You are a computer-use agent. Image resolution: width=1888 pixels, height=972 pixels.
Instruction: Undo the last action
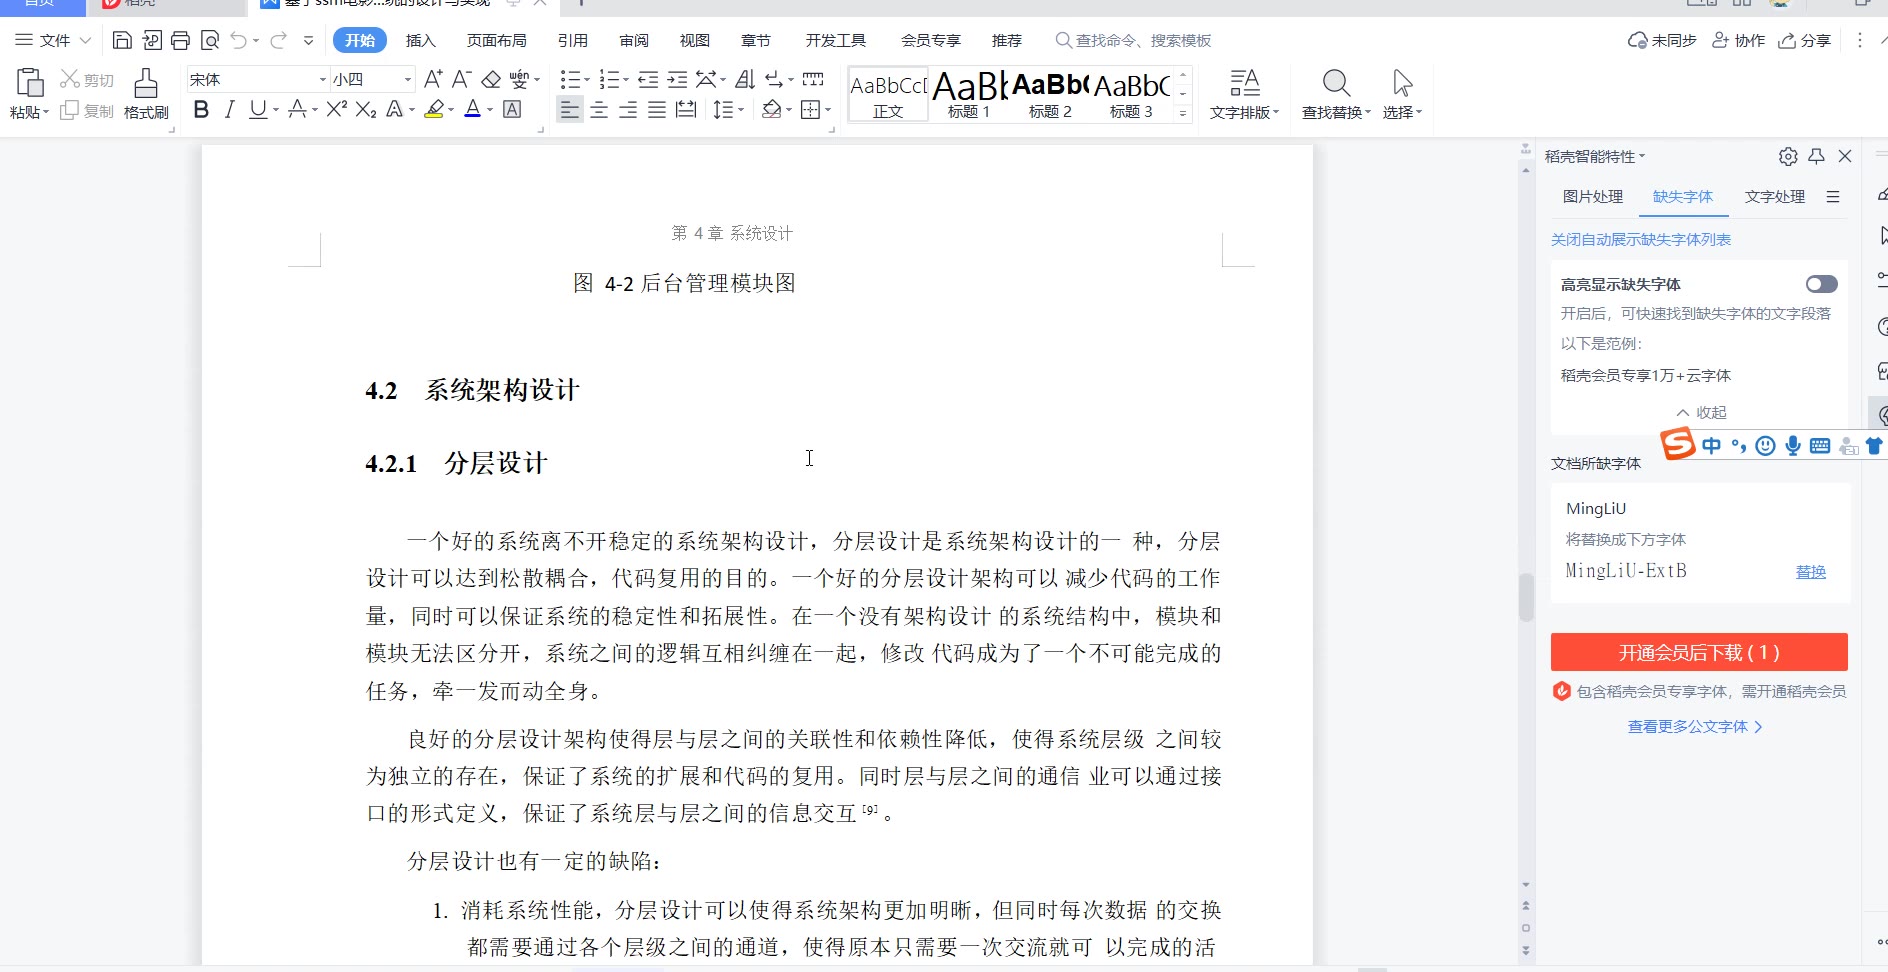point(238,40)
